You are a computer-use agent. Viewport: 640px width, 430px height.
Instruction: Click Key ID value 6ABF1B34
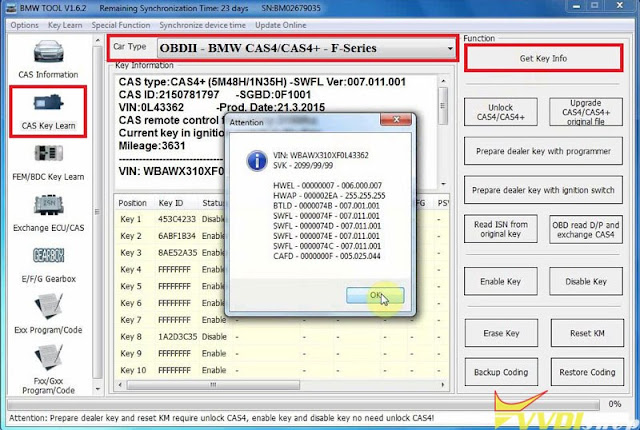pyautogui.click(x=177, y=236)
